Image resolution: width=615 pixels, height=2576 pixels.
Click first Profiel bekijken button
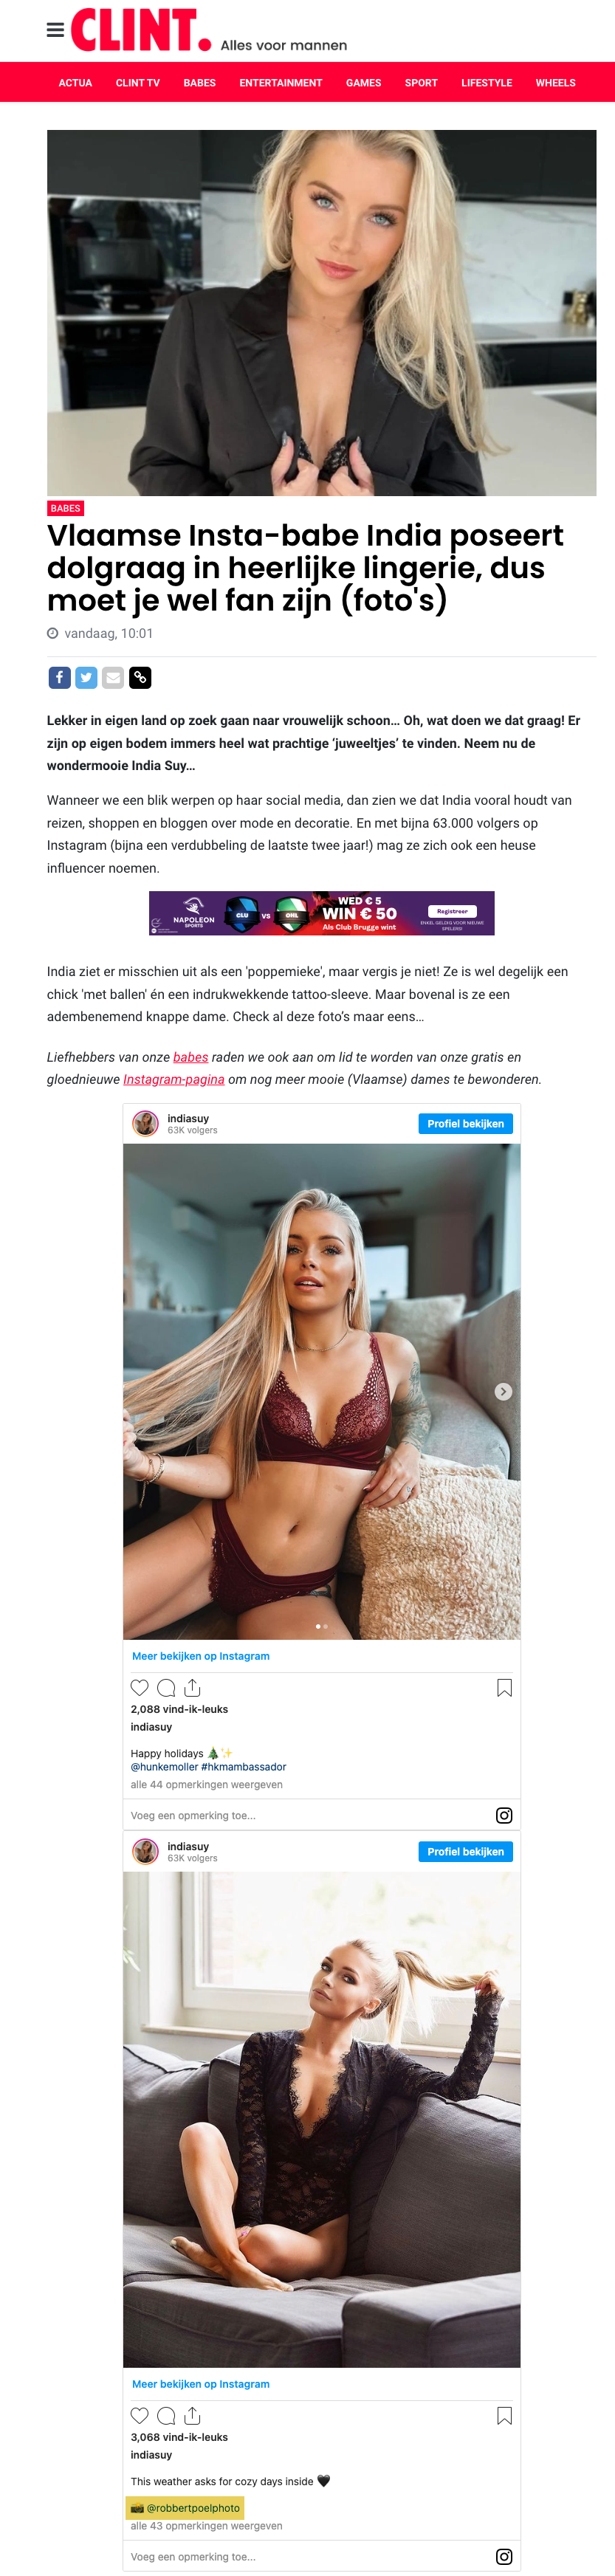coord(465,1124)
